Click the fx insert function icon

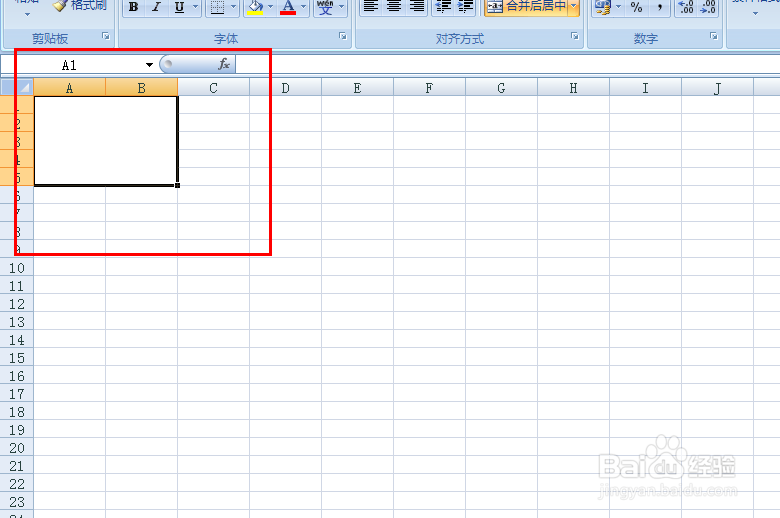click(x=224, y=64)
